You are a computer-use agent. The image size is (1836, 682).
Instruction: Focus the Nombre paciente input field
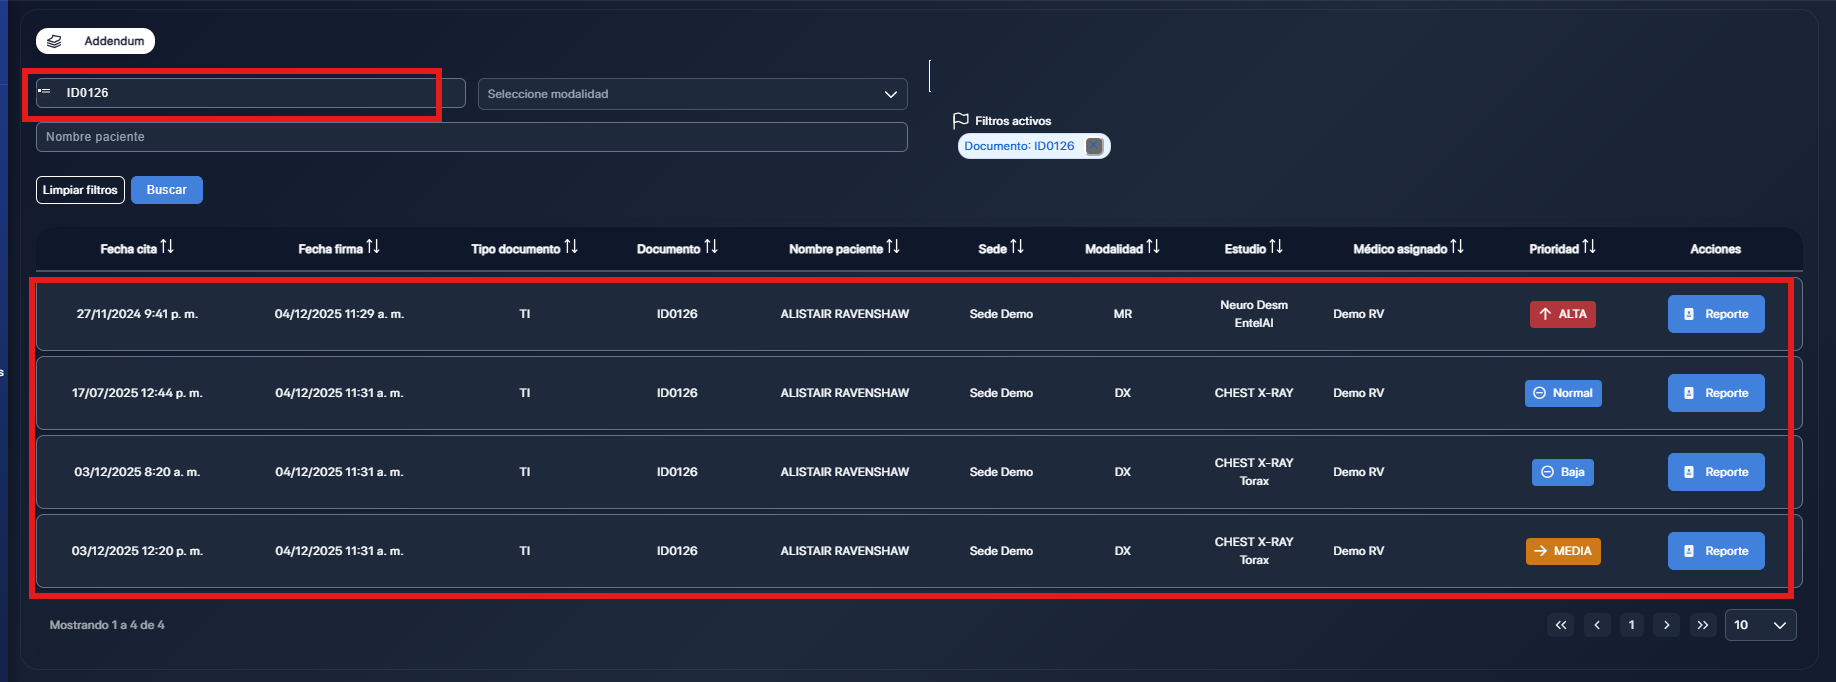[471, 137]
